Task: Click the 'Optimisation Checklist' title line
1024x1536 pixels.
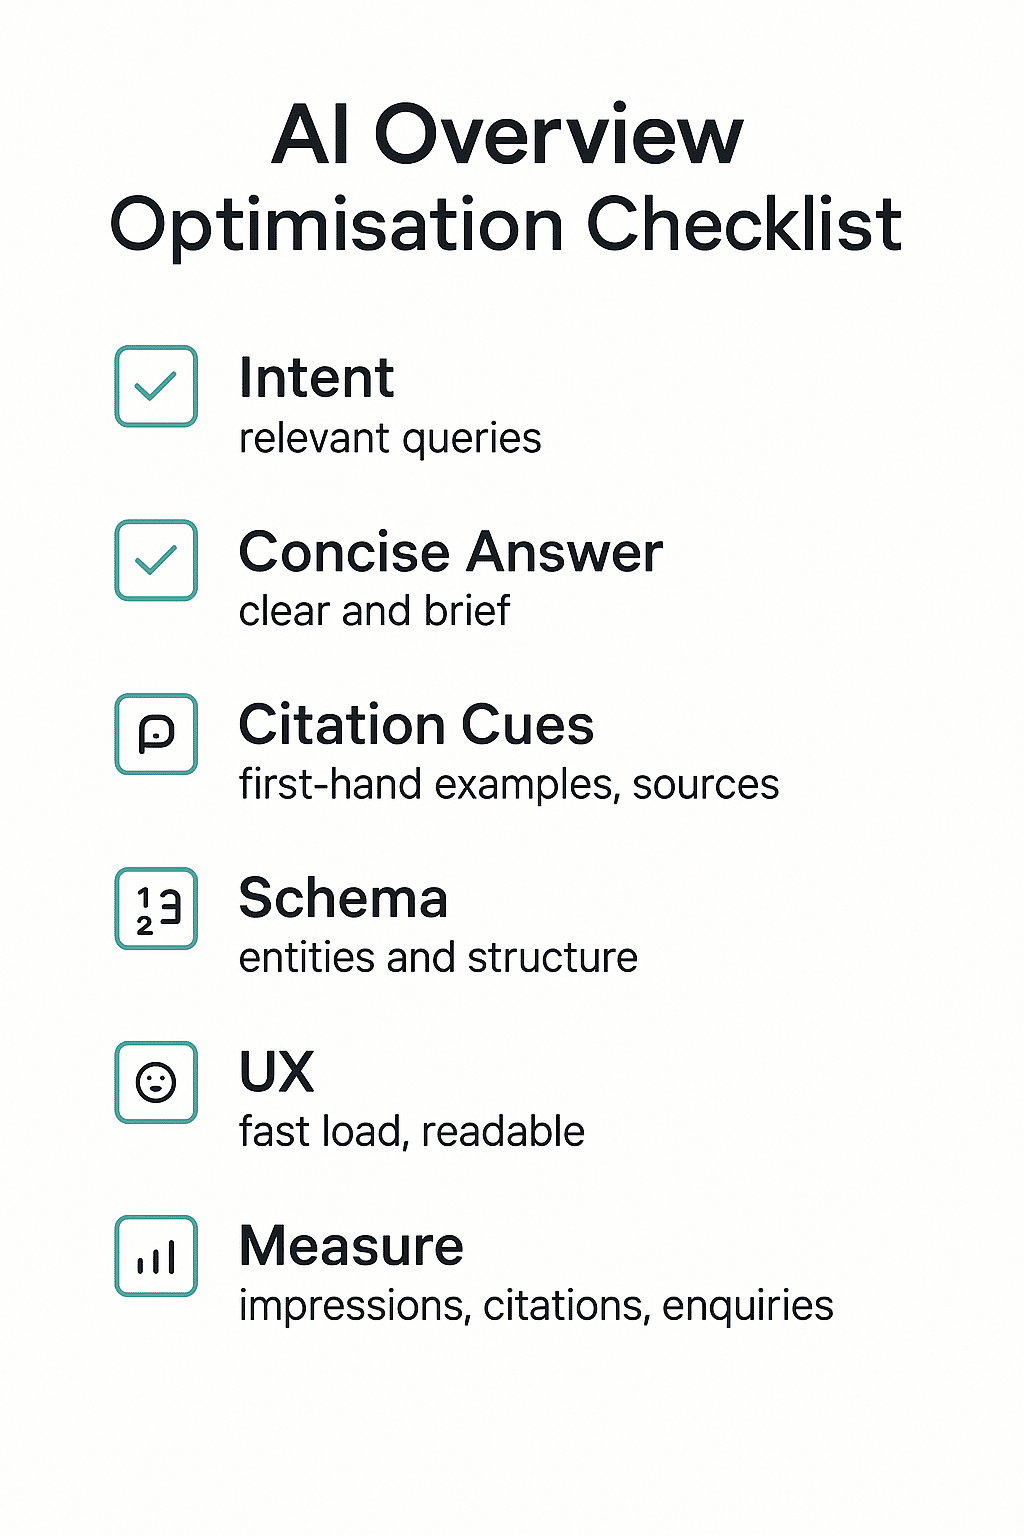Action: point(506,224)
